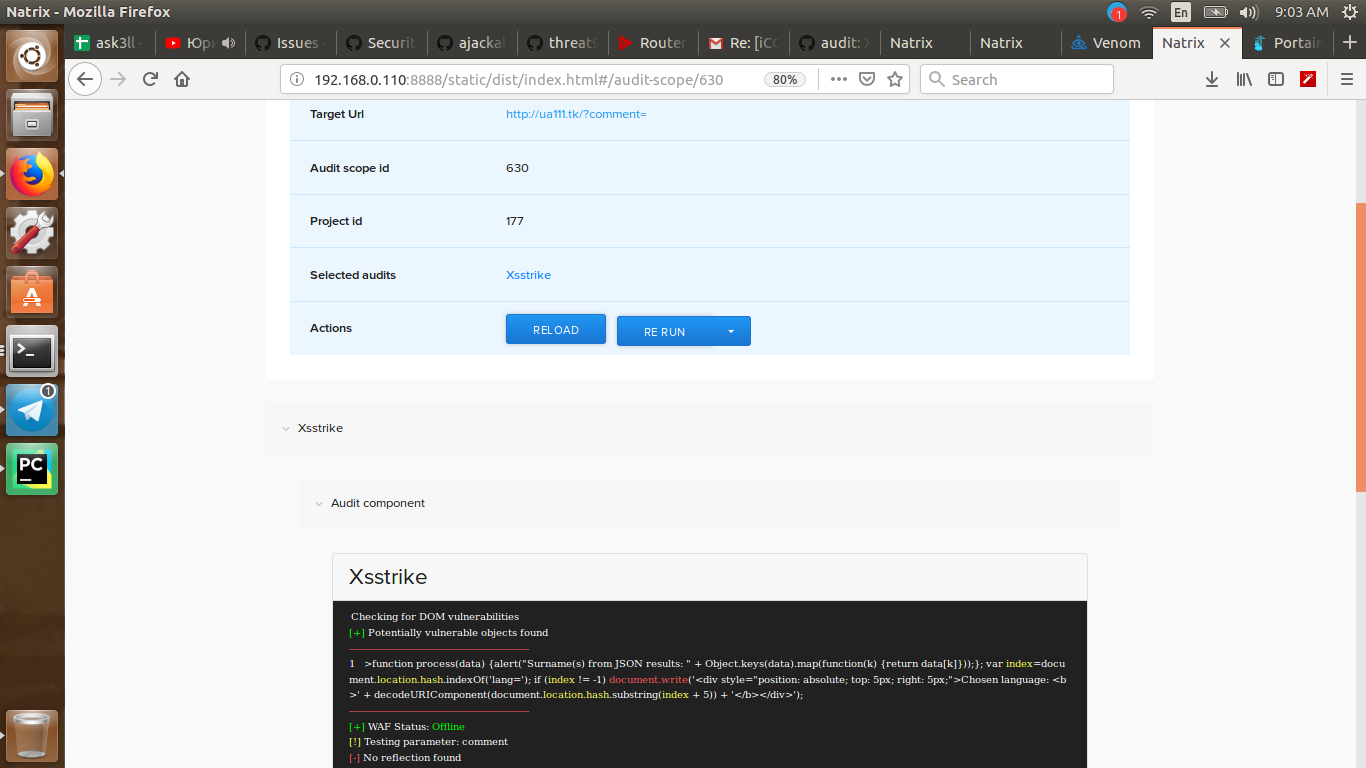This screenshot has height=768, width=1366.
Task: Click the RE RUN button
Action: click(x=664, y=331)
